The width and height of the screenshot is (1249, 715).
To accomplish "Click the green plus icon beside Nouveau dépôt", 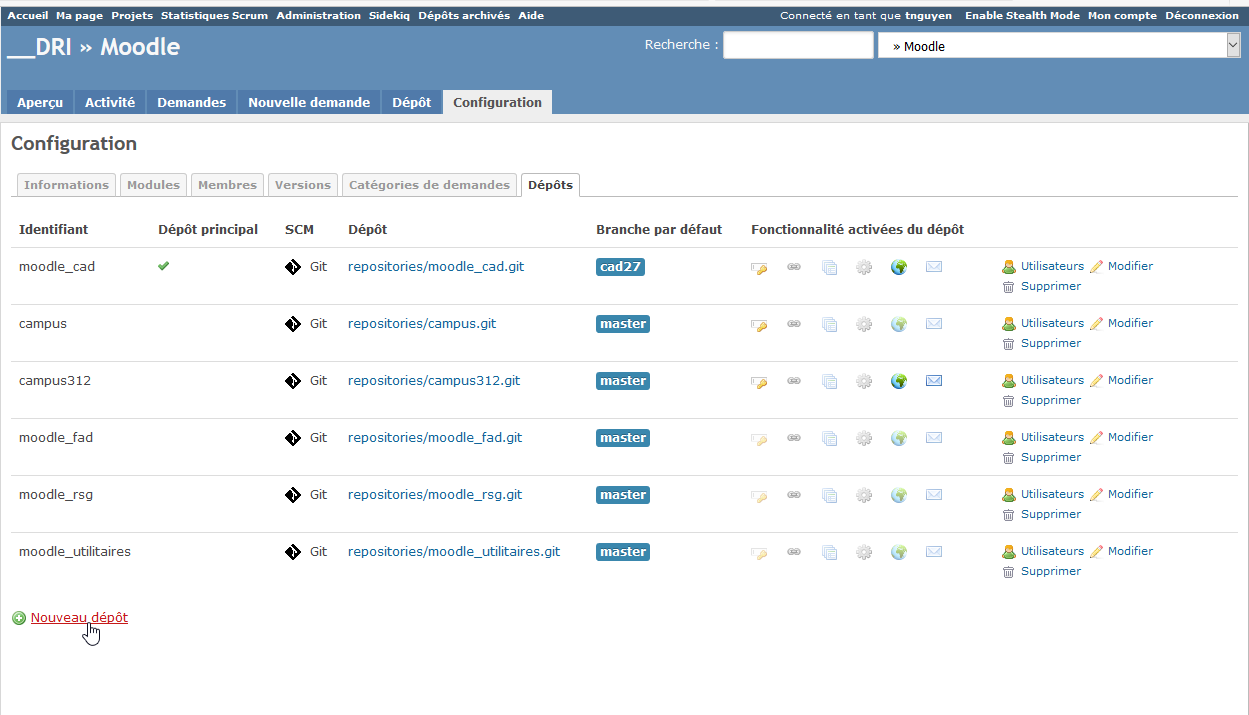I will pyautogui.click(x=19, y=618).
